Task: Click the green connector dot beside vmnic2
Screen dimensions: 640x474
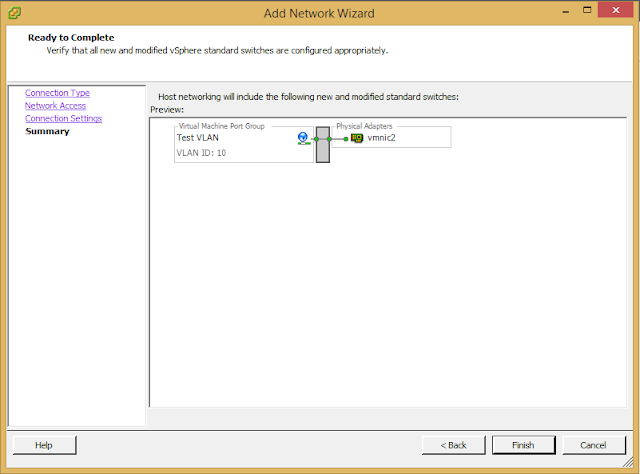Action: (346, 139)
